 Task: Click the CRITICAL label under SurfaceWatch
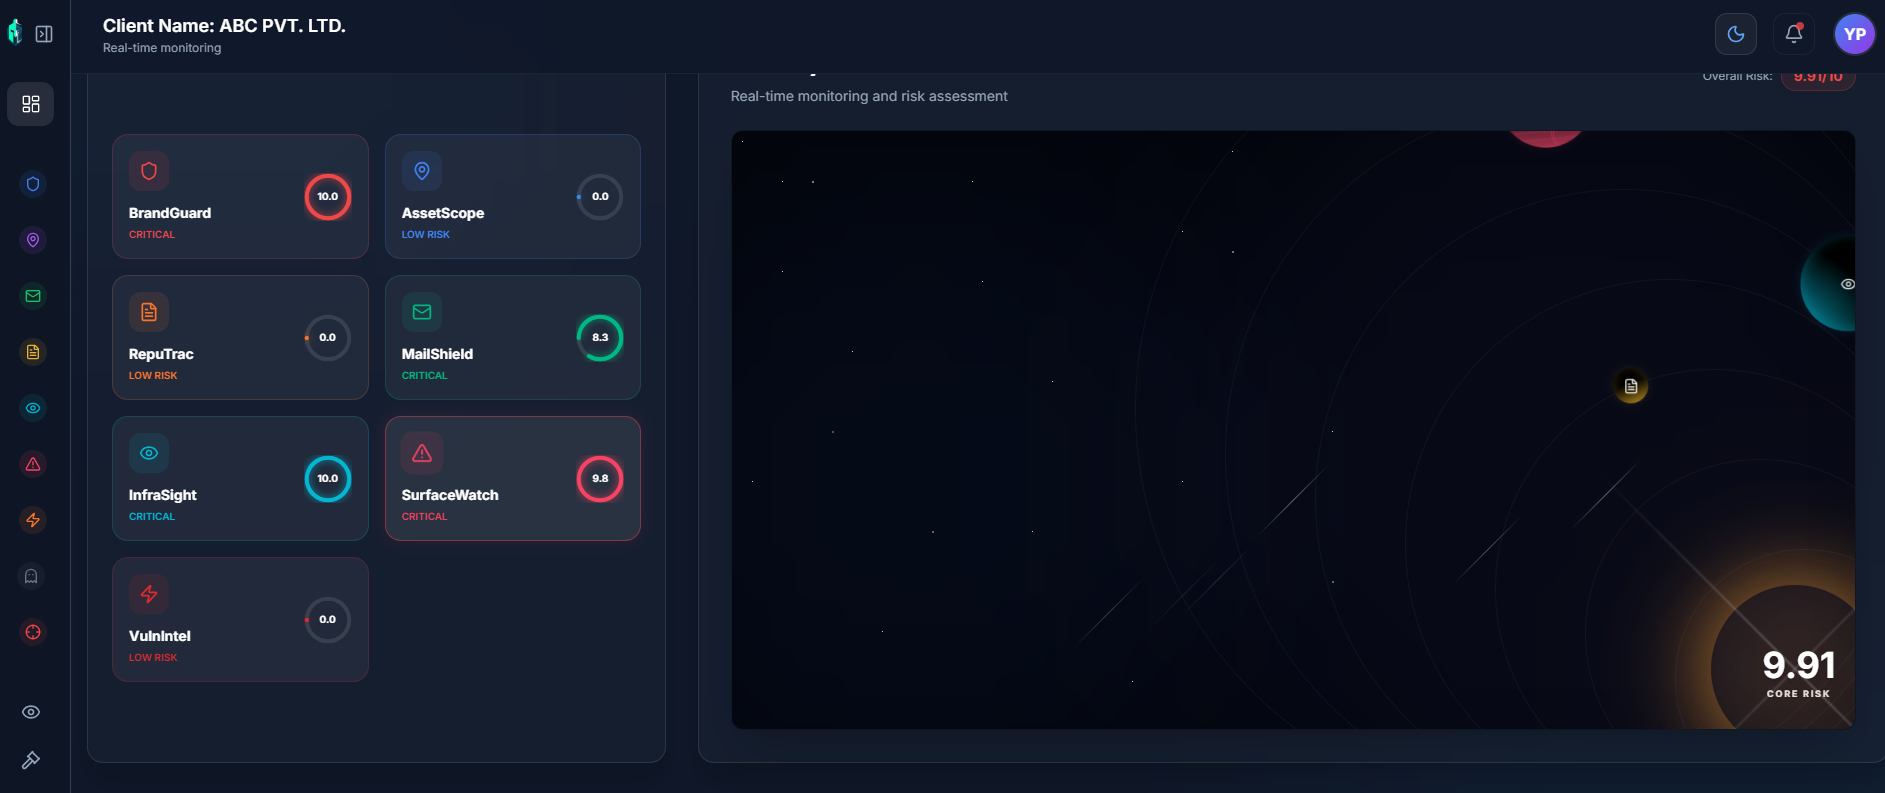pos(425,516)
